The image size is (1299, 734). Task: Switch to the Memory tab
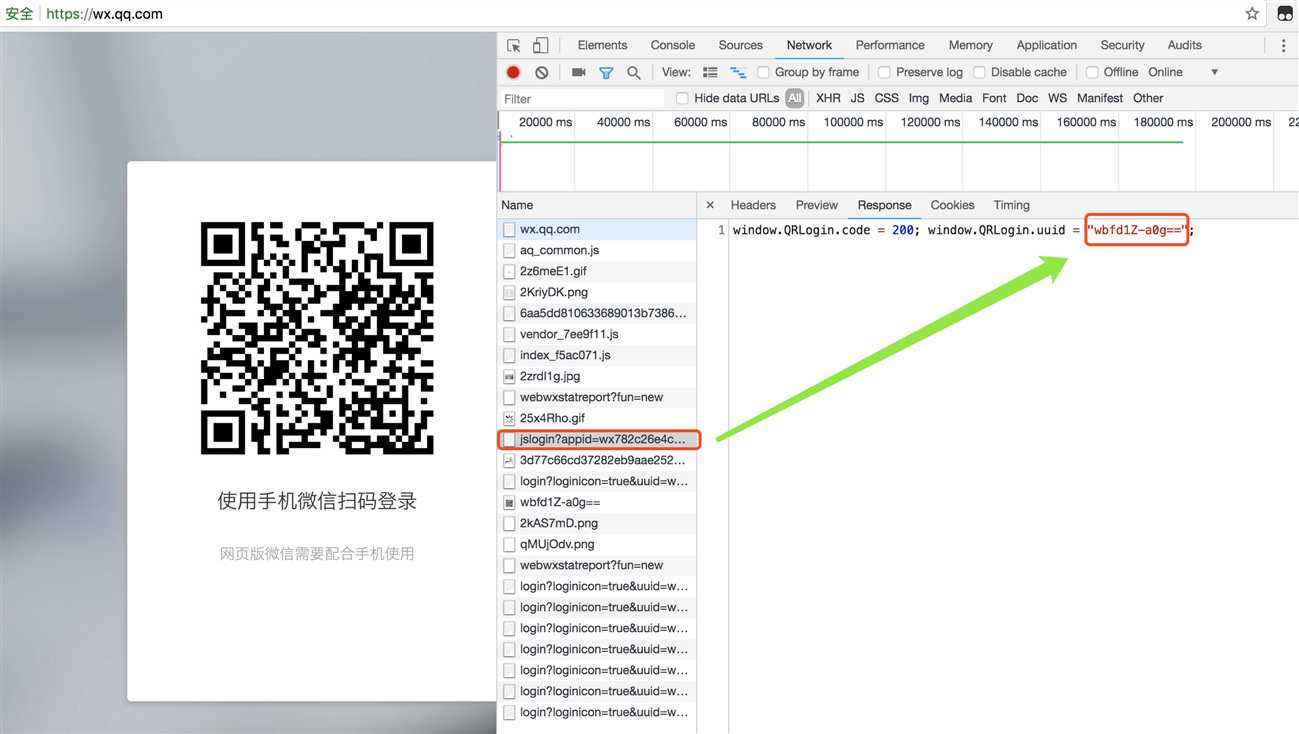(x=971, y=45)
